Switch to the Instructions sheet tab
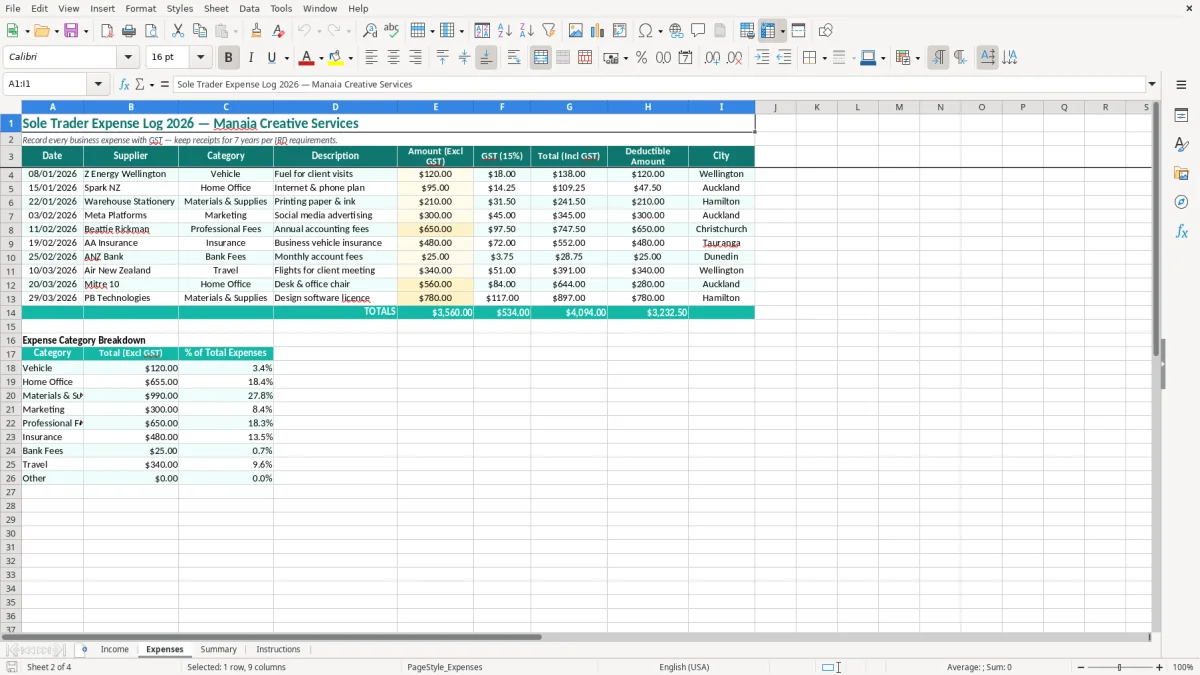Screen dimensions: 1200x675 click(278, 650)
